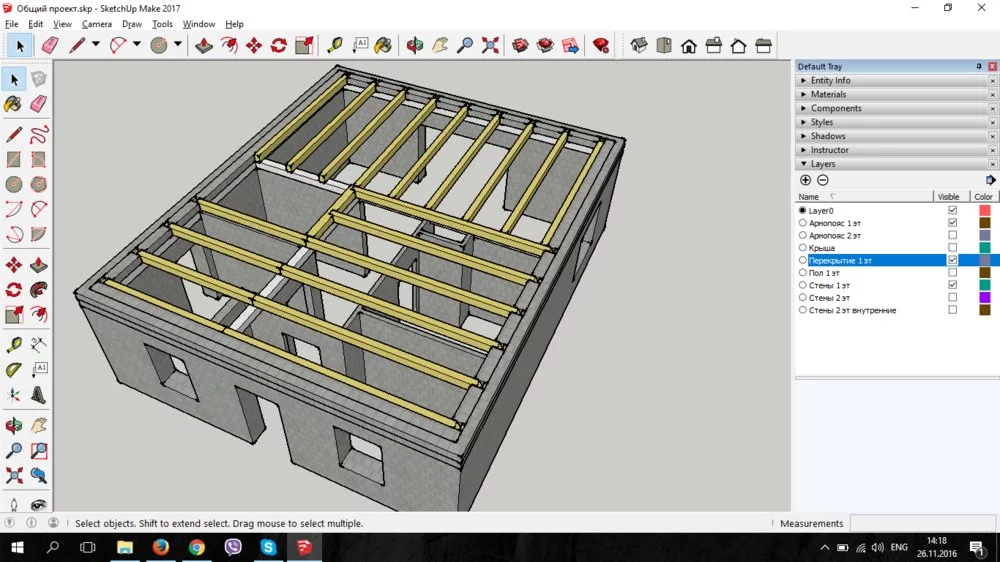Expand the Materials panel

pos(828,94)
